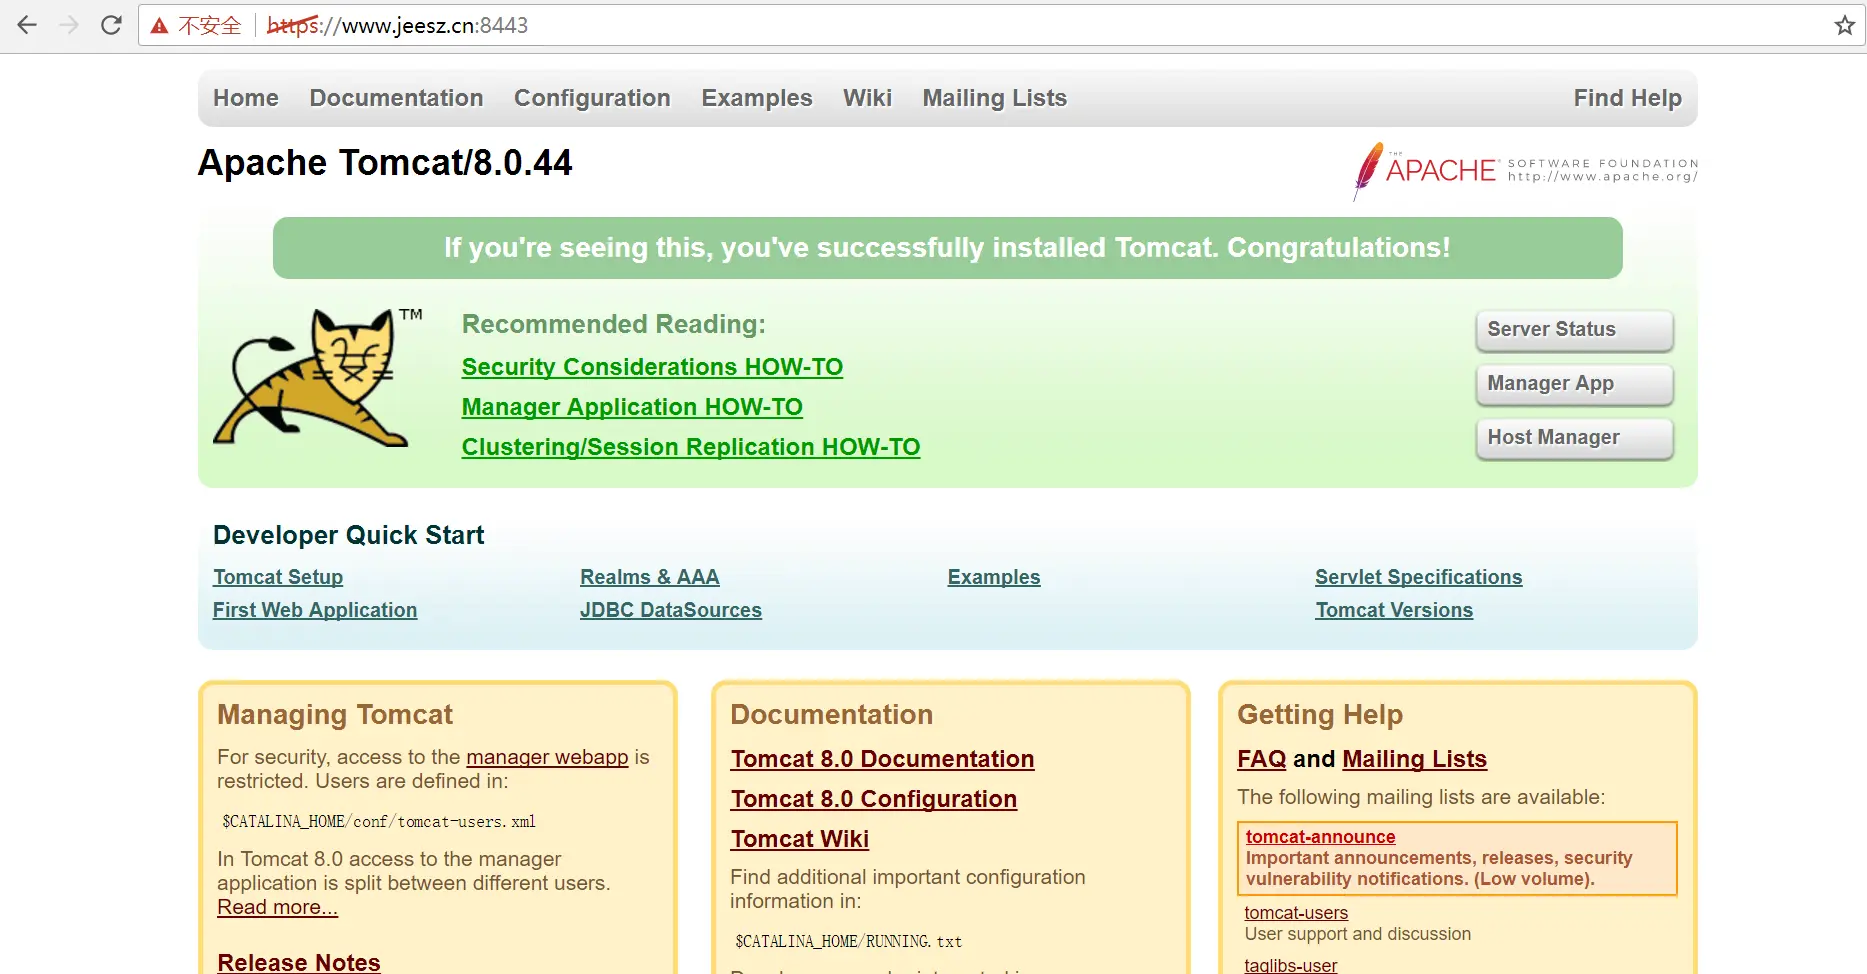Image resolution: width=1867 pixels, height=974 pixels.
Task: Click the $CATALINA_HOME/conf/tomcat-users.xml path text
Action: [379, 822]
